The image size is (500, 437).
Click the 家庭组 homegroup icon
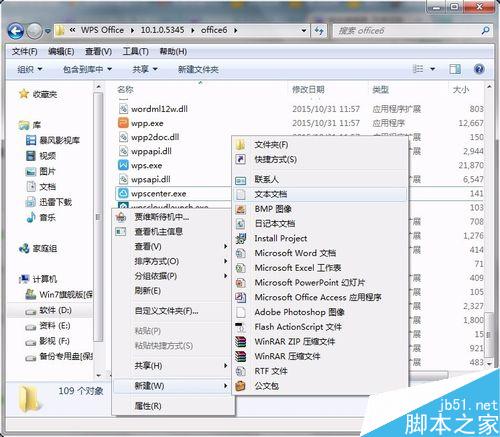(x=24, y=248)
